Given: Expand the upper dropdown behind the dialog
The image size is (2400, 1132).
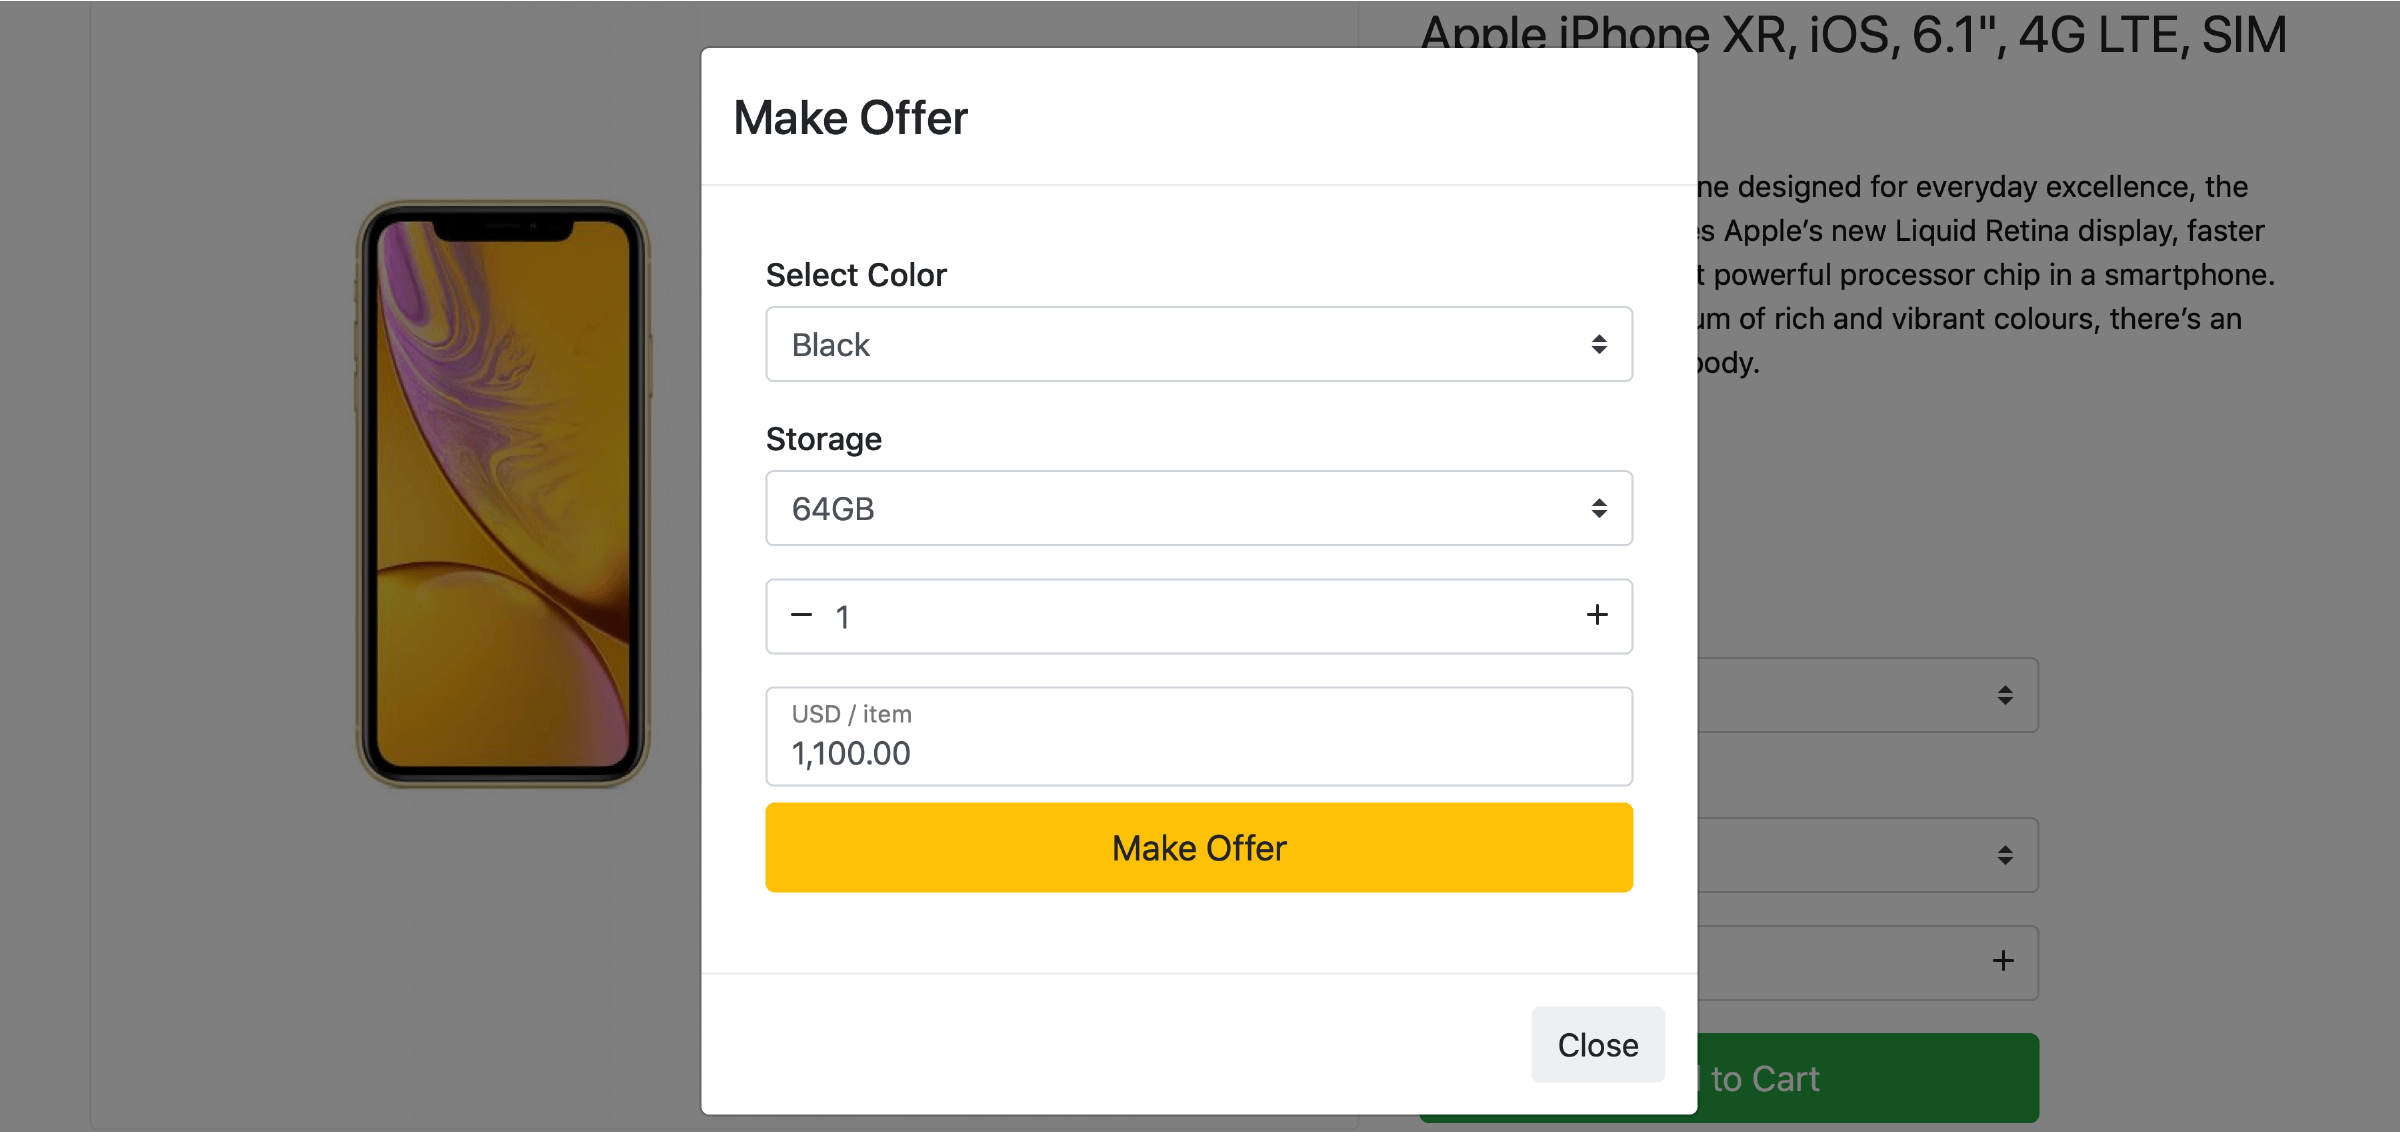Looking at the screenshot, I should [1868, 695].
